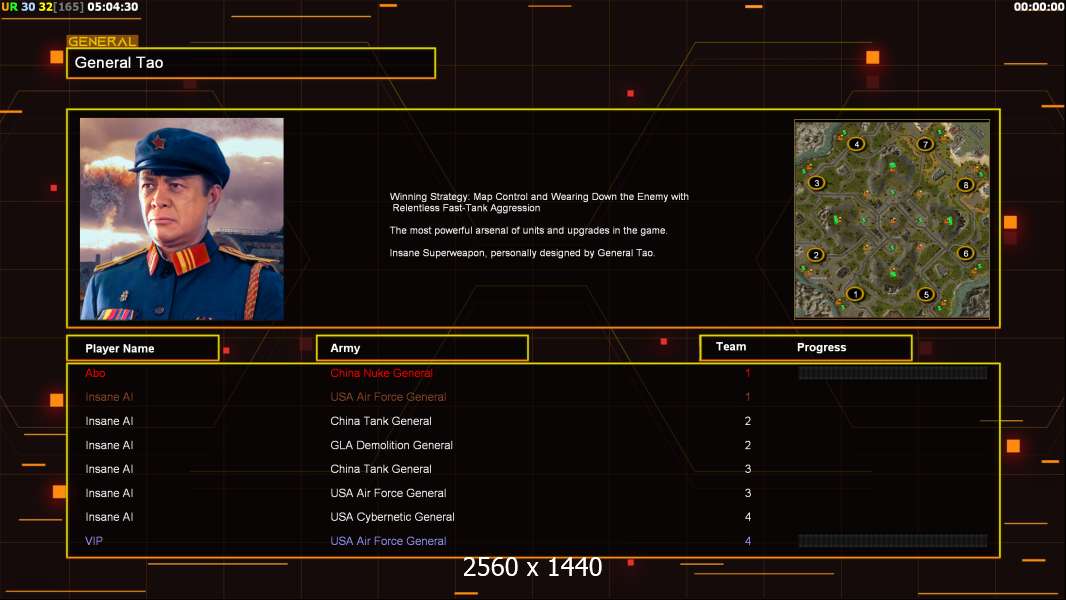Click the 05:04:30 clock at top left

tap(113, 7)
